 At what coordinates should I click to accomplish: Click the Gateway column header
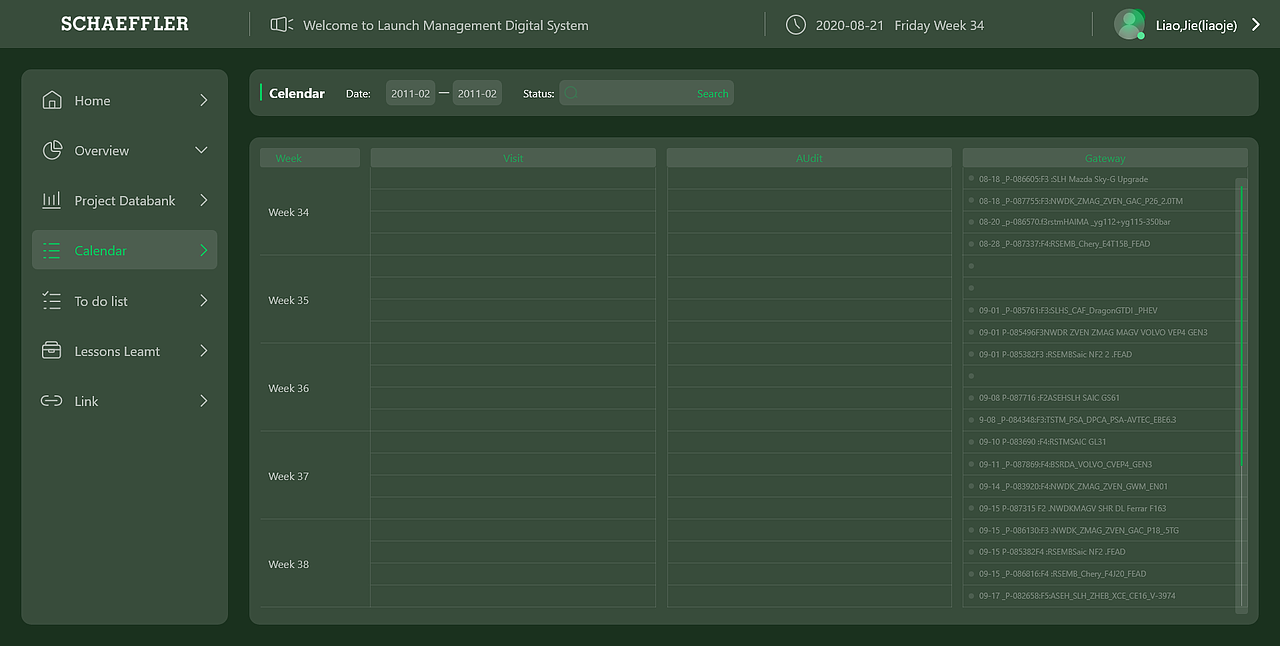click(x=1105, y=158)
